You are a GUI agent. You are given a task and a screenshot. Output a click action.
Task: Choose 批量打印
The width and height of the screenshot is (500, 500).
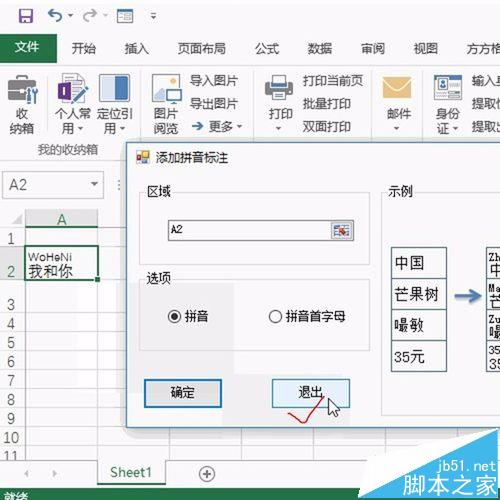327,104
